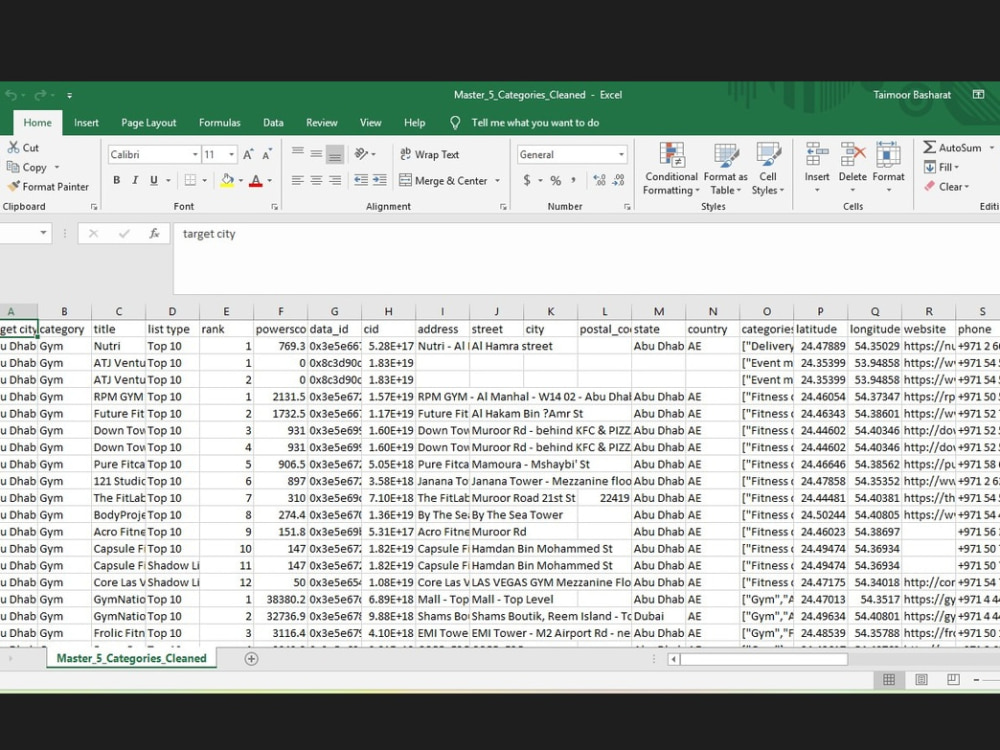Apply the red font color
This screenshot has width=1000, height=750.
pyautogui.click(x=256, y=180)
